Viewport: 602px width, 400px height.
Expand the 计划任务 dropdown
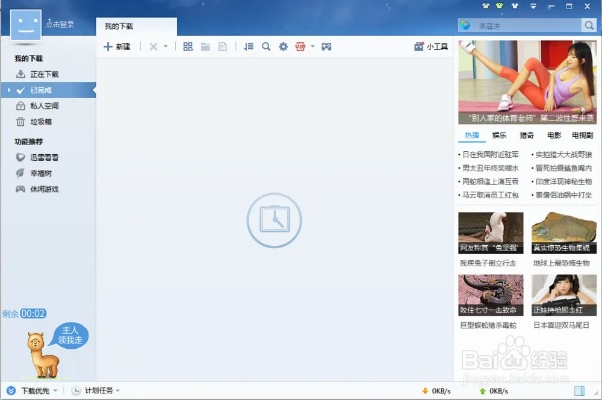[117, 390]
